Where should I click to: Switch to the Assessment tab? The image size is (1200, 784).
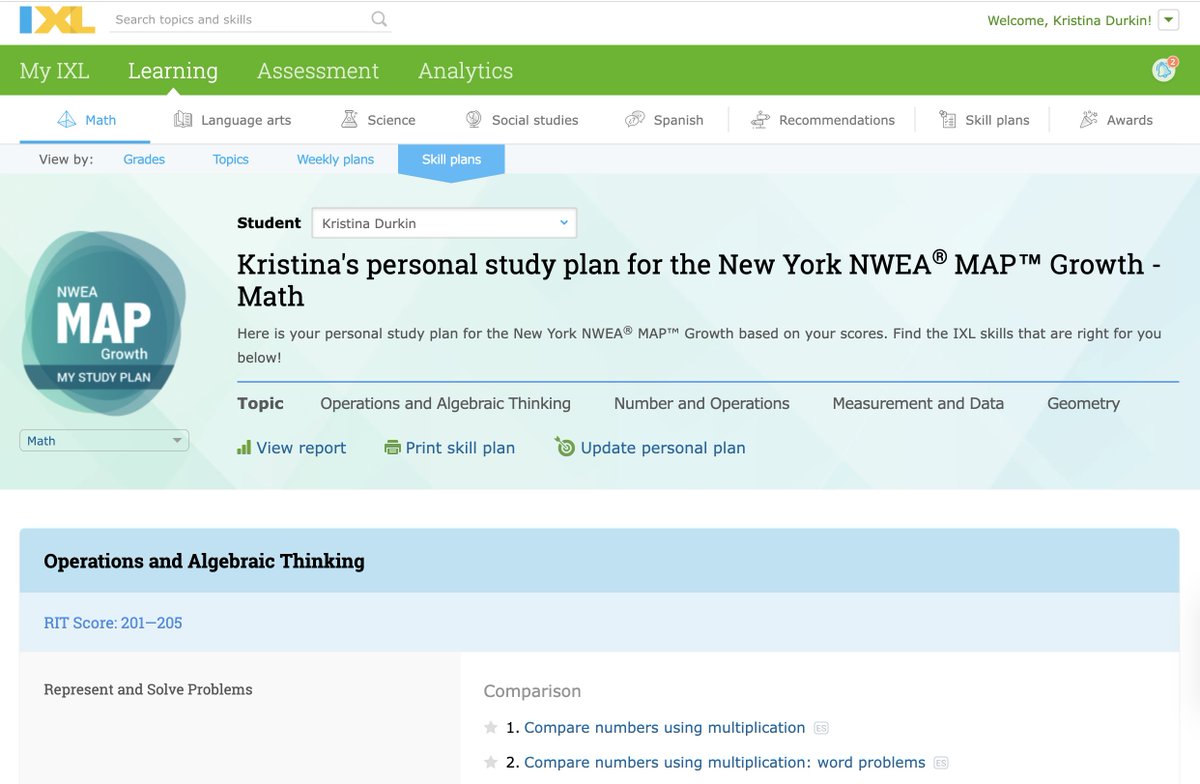pos(318,70)
